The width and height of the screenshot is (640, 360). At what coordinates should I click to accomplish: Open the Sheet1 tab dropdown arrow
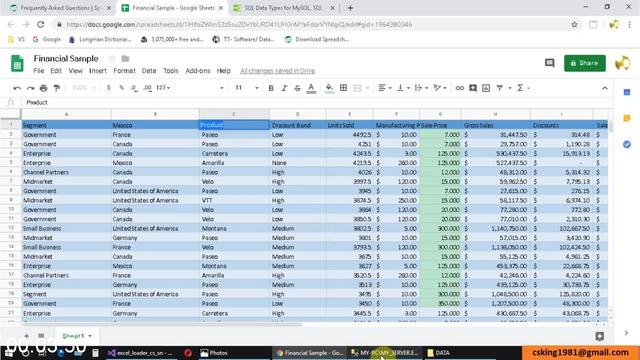pos(90,336)
